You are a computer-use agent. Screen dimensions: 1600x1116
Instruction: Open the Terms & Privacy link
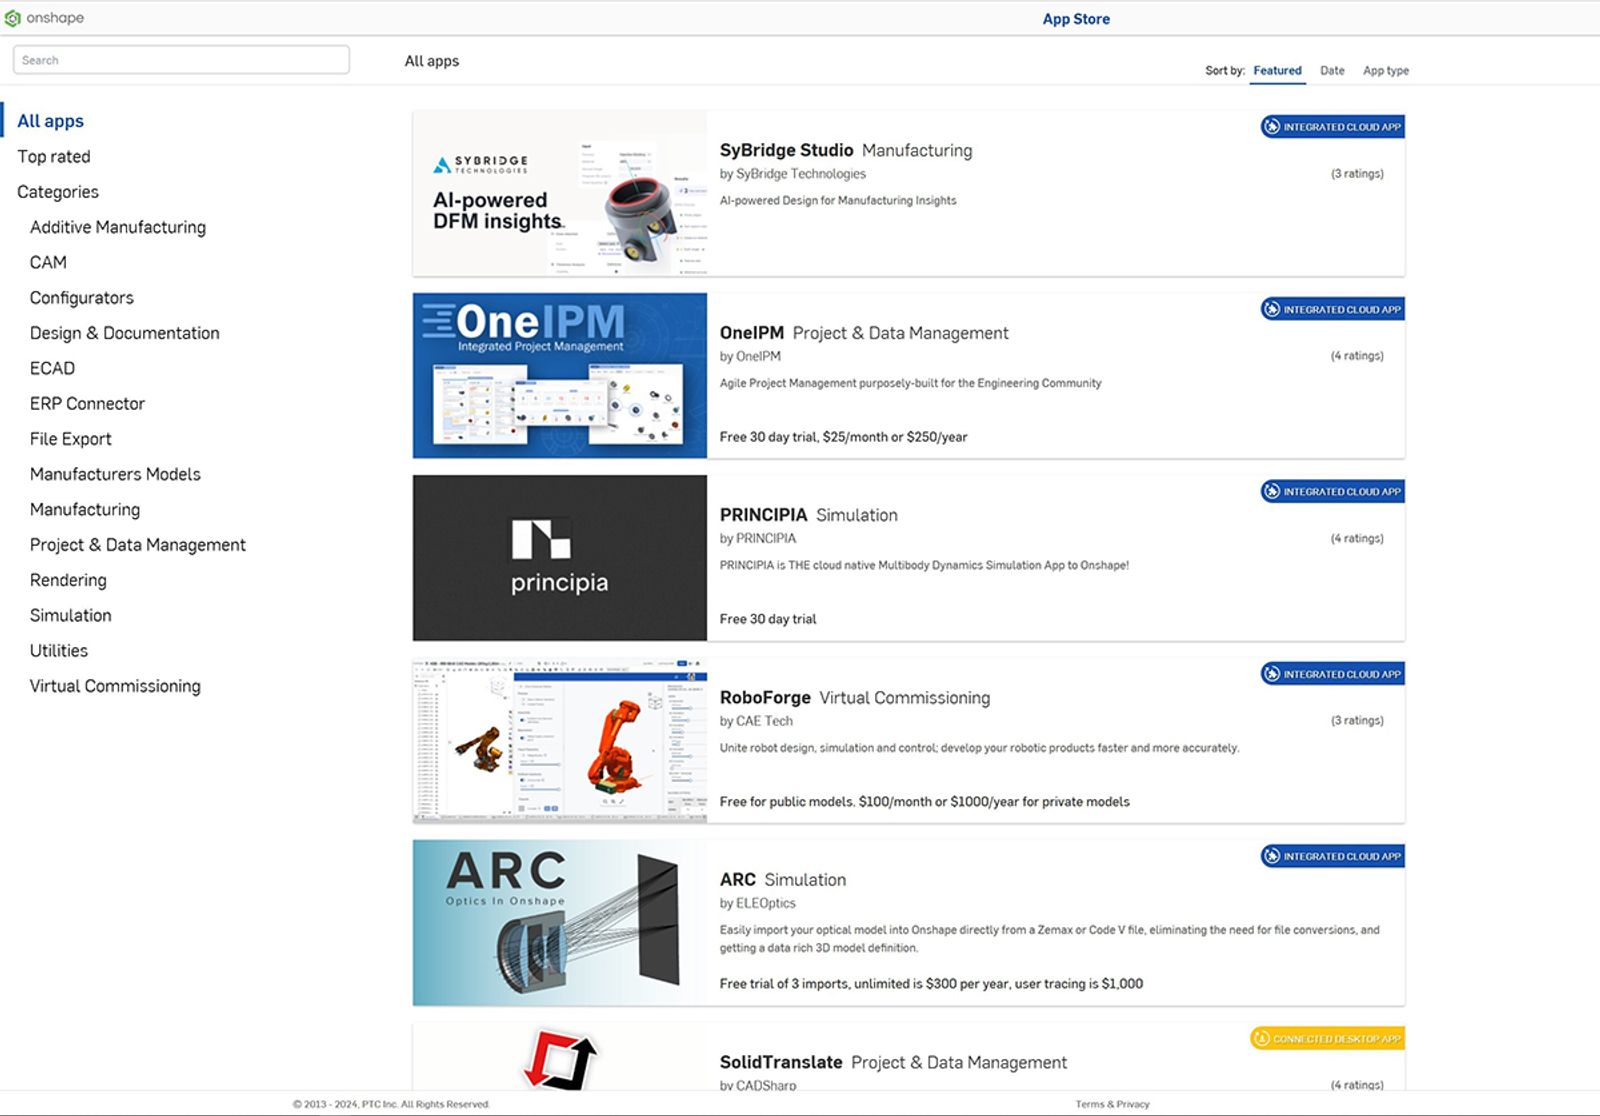(x=1112, y=1104)
